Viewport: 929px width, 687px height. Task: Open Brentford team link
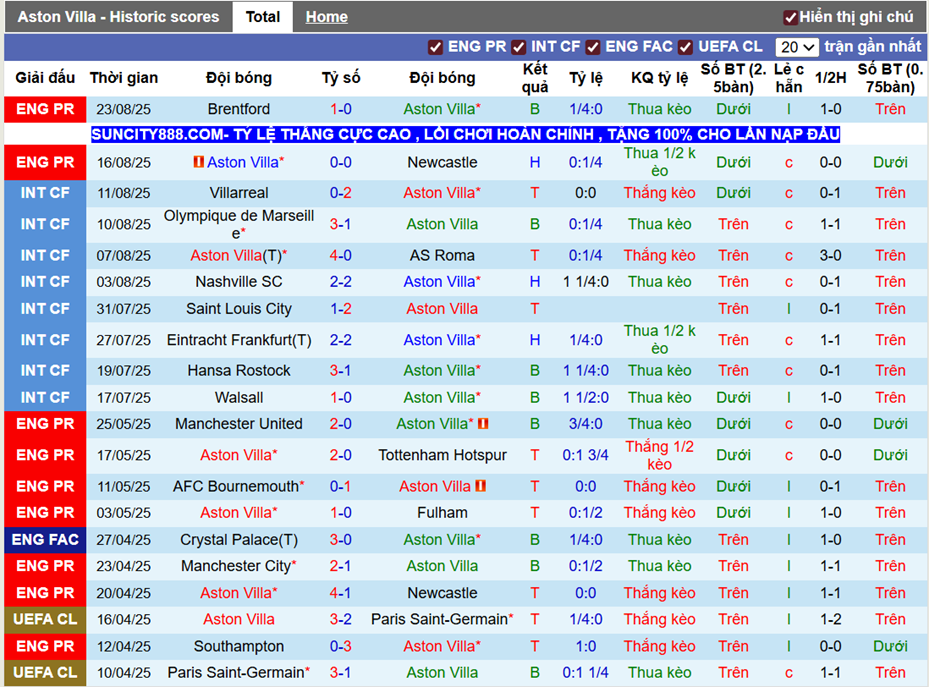point(239,109)
